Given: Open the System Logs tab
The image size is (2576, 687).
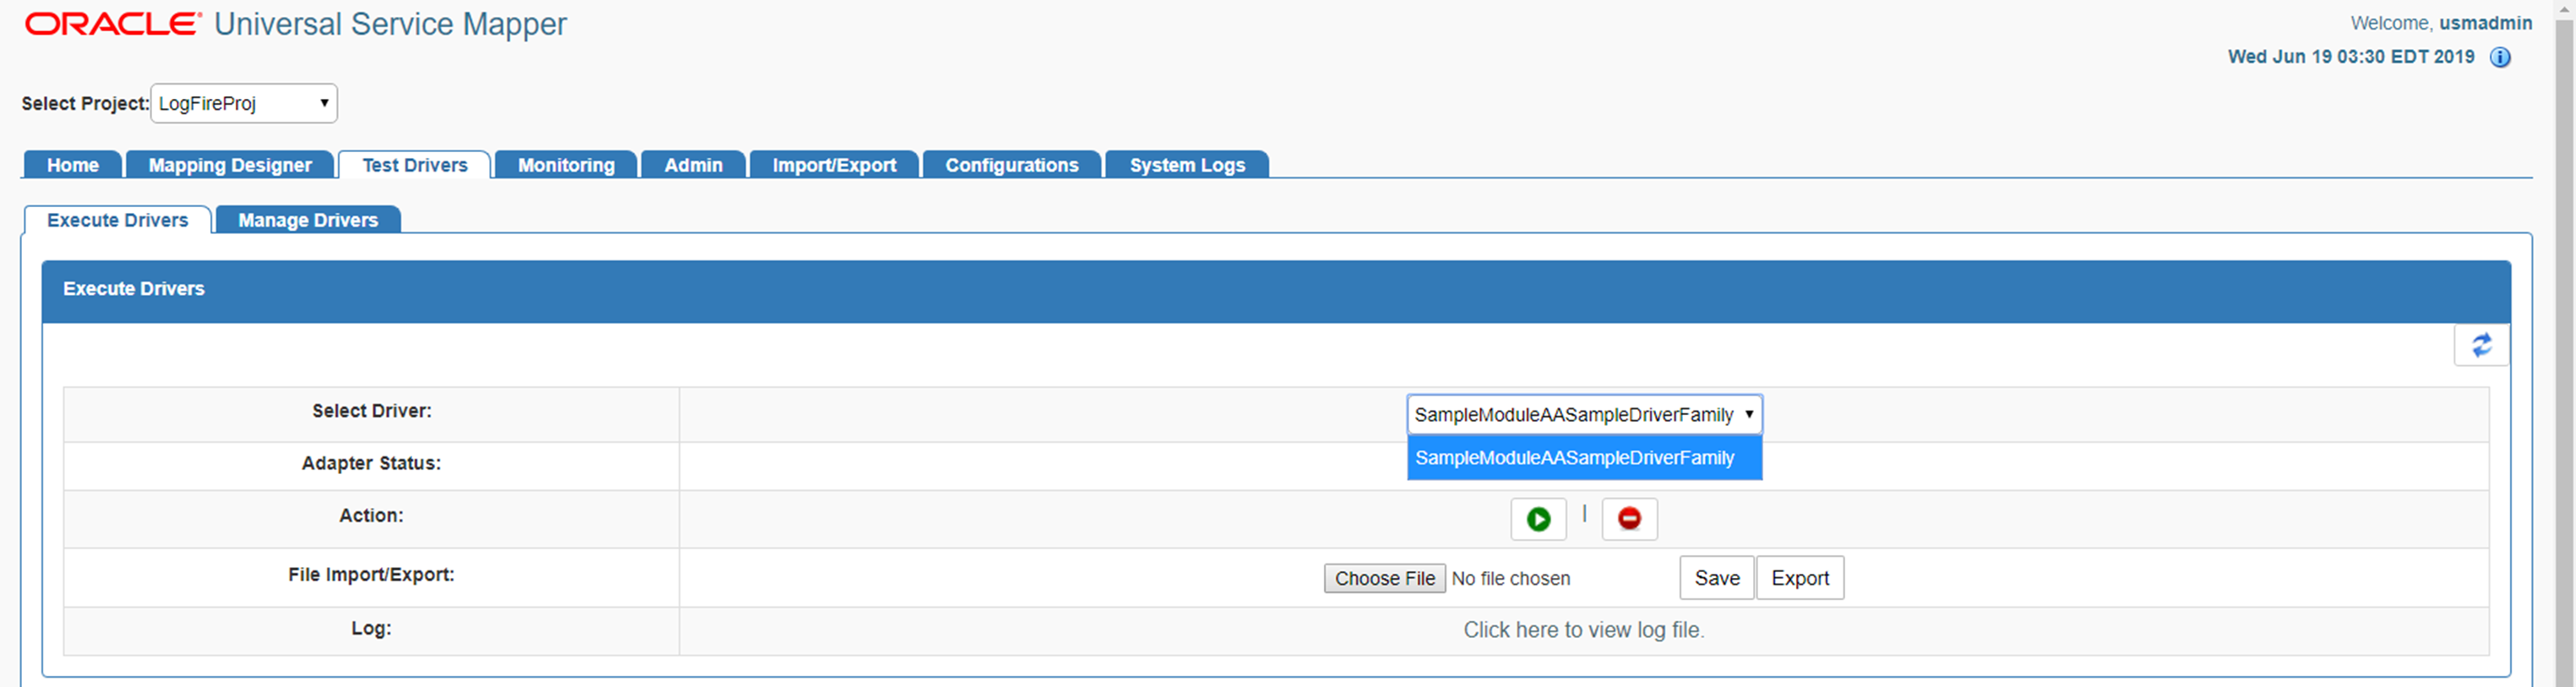Looking at the screenshot, I should click(x=1187, y=165).
